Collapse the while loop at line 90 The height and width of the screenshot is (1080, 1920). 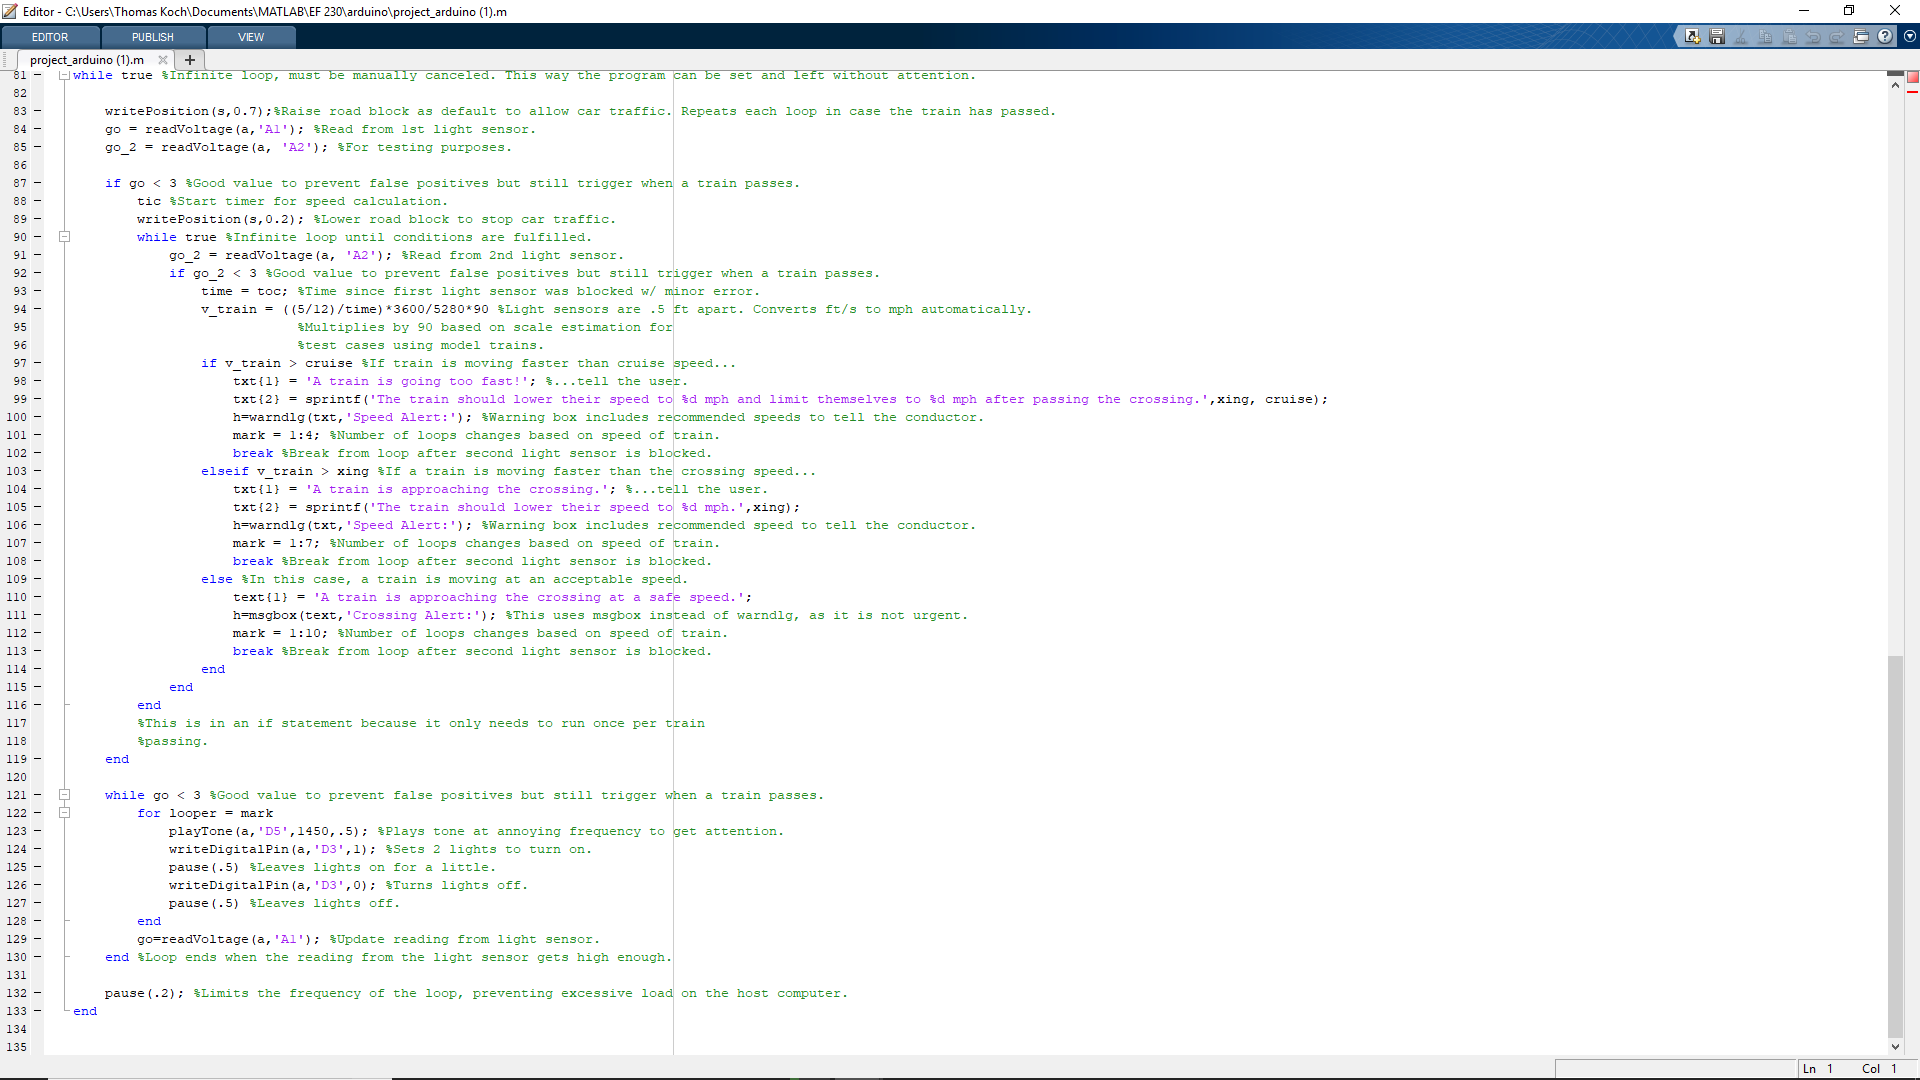tap(64, 237)
